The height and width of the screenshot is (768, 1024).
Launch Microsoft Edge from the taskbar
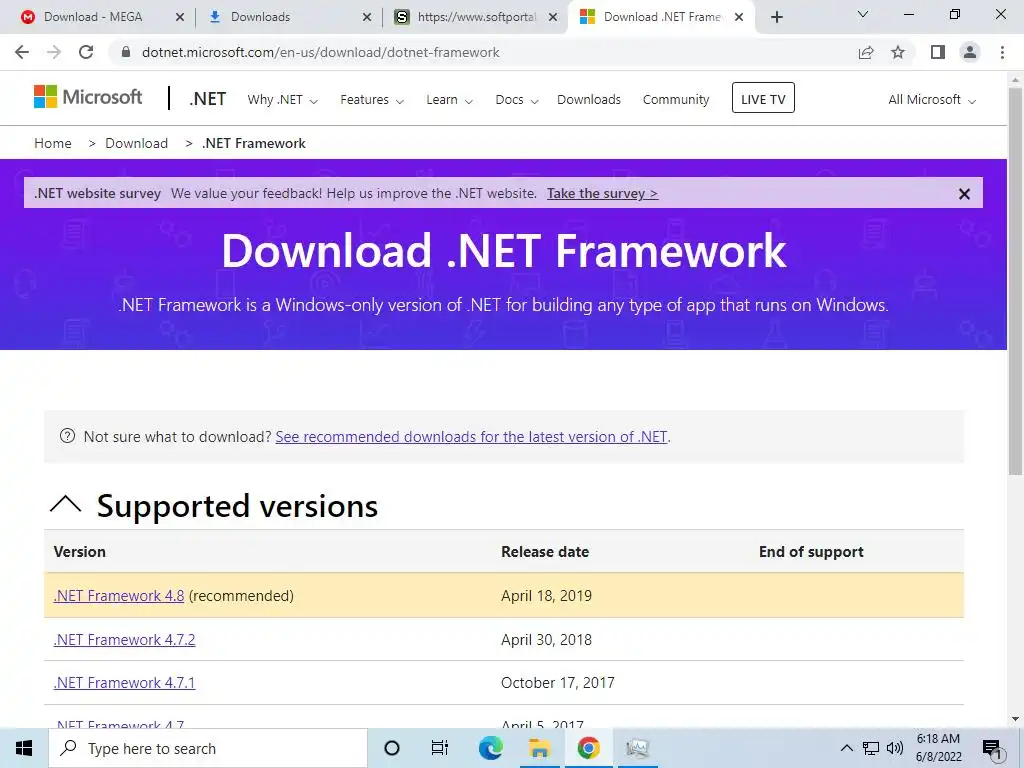click(490, 748)
